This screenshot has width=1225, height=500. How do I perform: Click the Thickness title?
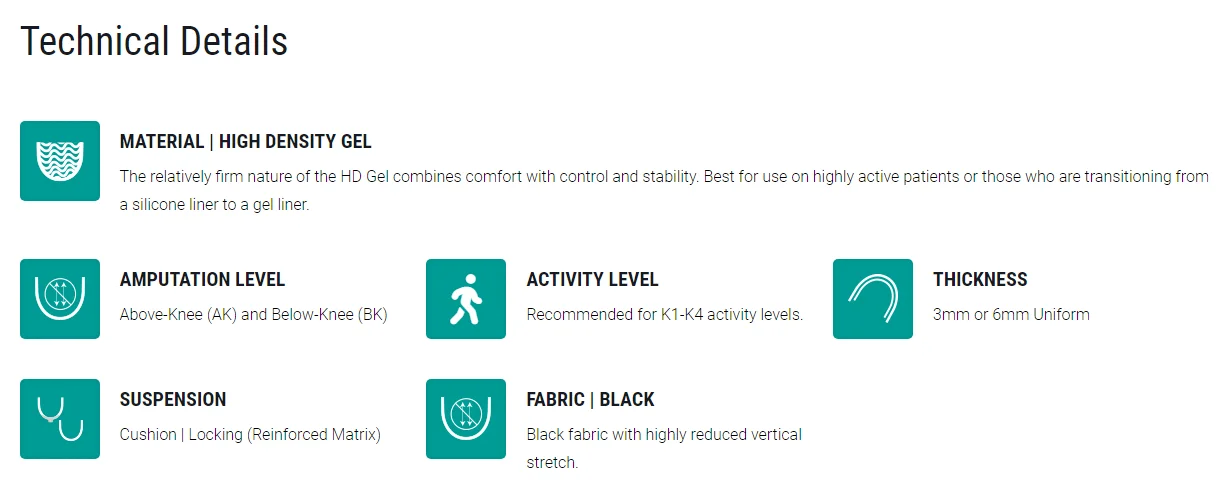click(980, 280)
